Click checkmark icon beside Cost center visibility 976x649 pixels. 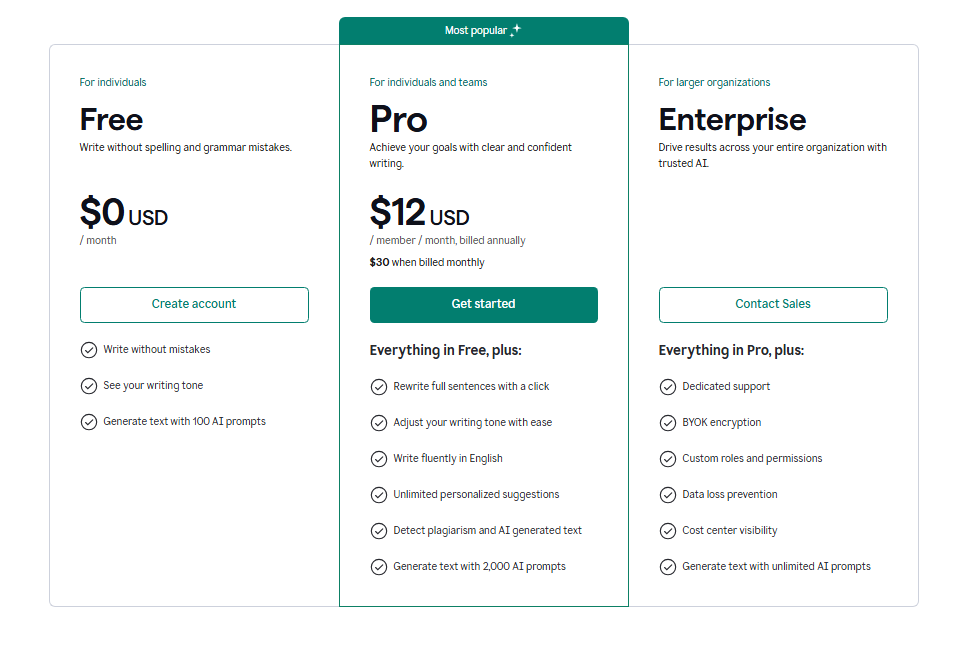pyautogui.click(x=667, y=531)
